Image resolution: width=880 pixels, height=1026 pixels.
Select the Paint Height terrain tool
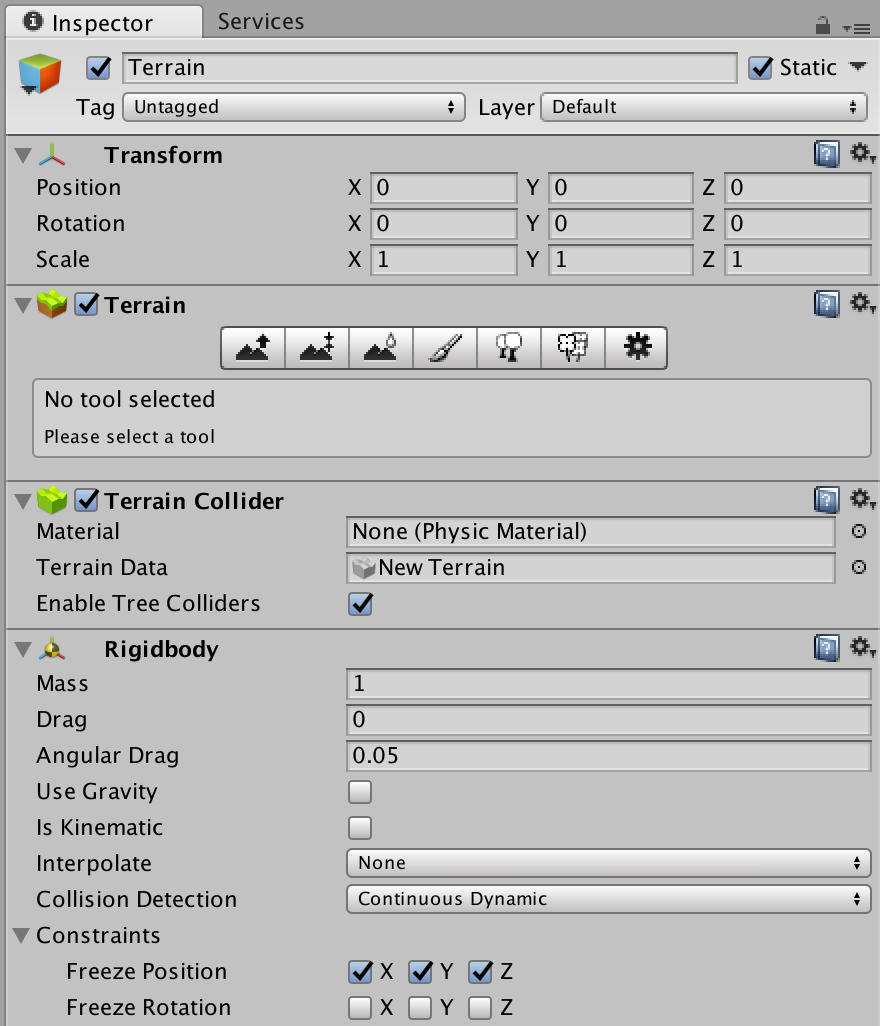(x=317, y=347)
